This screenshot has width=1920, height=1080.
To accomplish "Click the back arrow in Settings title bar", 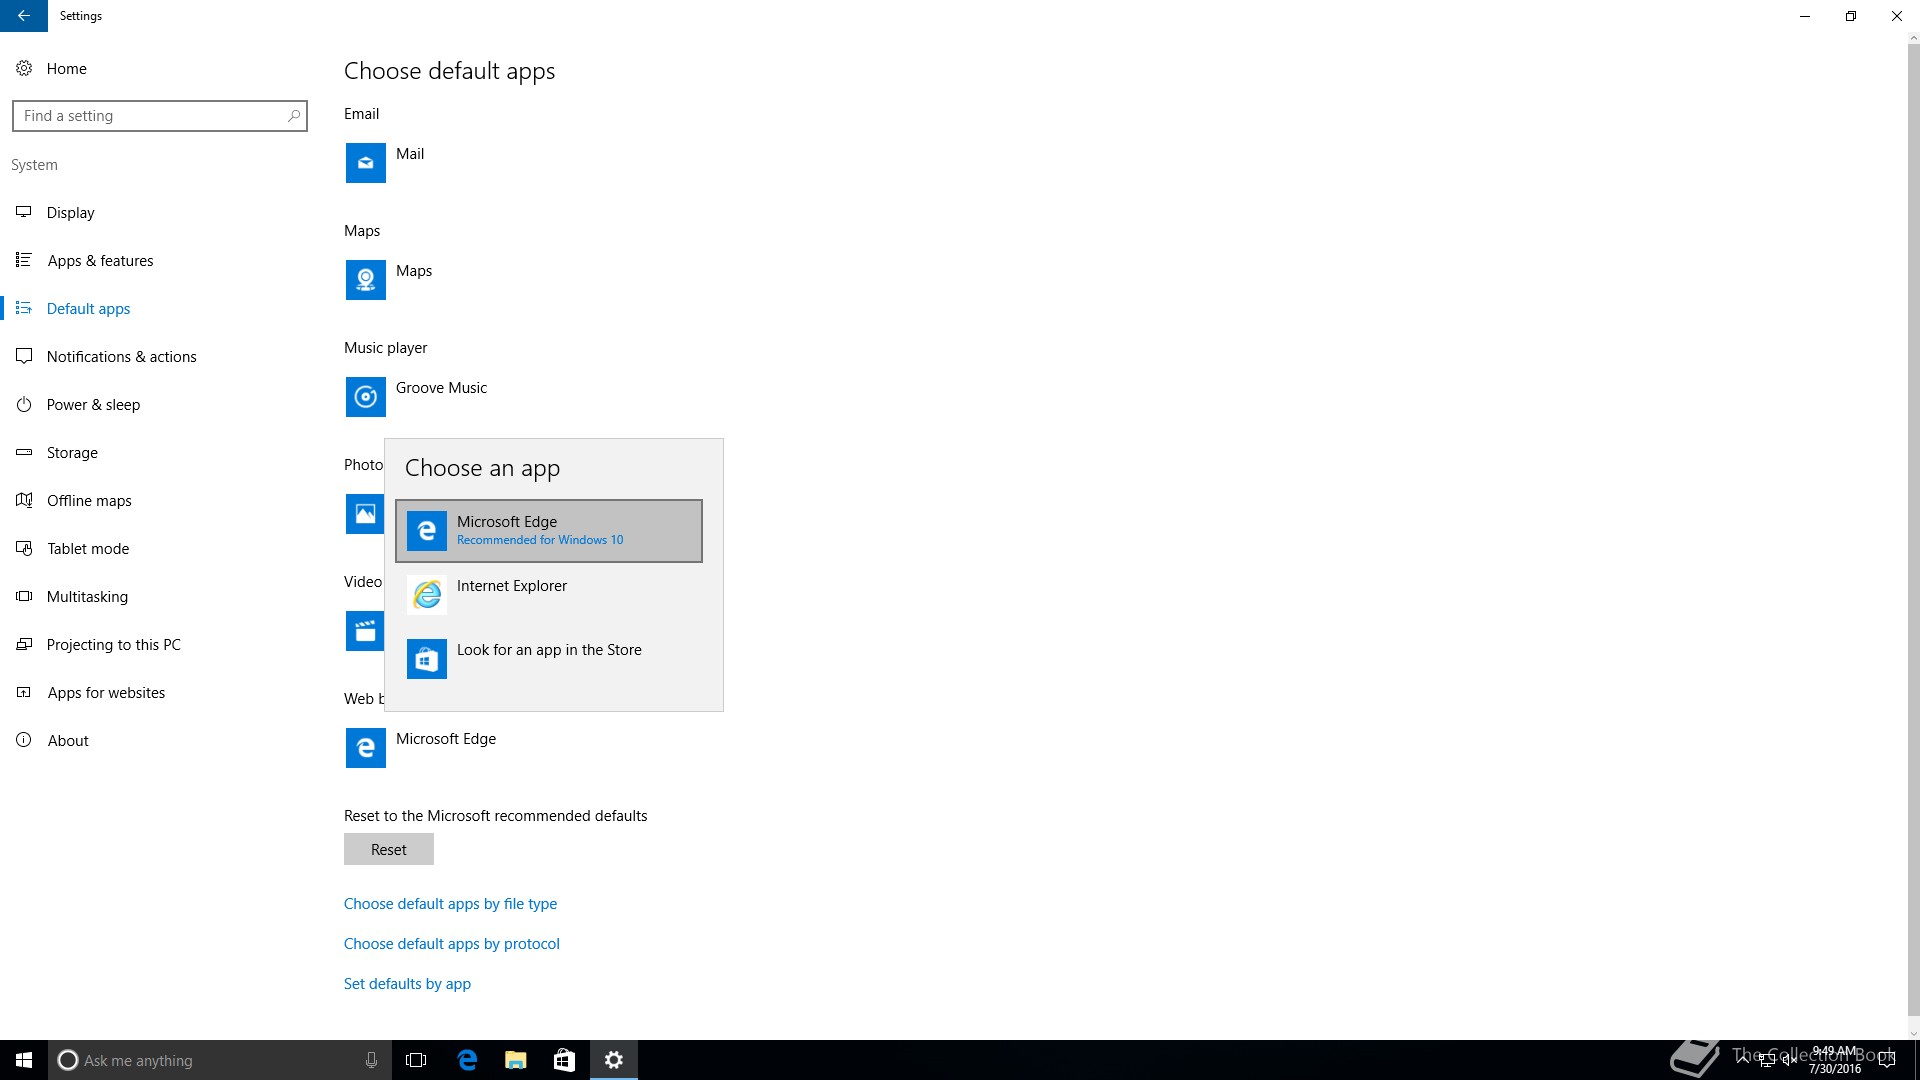I will [x=23, y=16].
